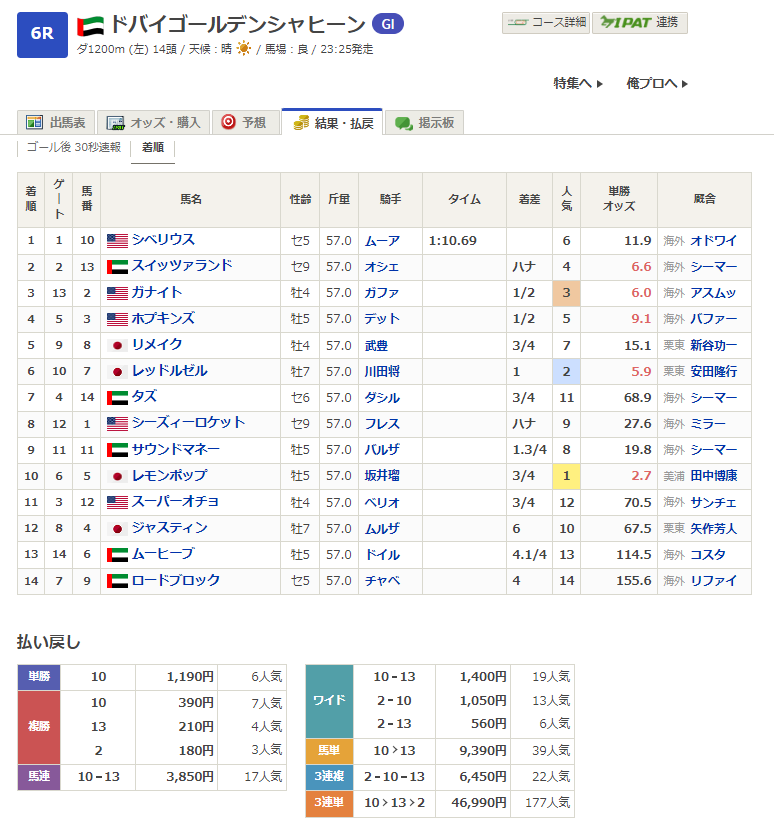Switch to ゴール後30秒速報 sub-tab
Screen dimensions: 774x827
[74, 147]
